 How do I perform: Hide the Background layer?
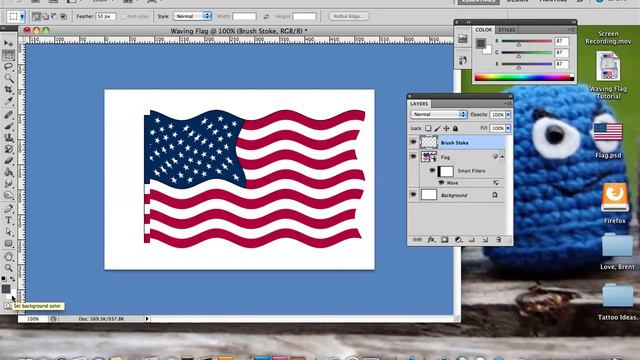pyautogui.click(x=413, y=195)
